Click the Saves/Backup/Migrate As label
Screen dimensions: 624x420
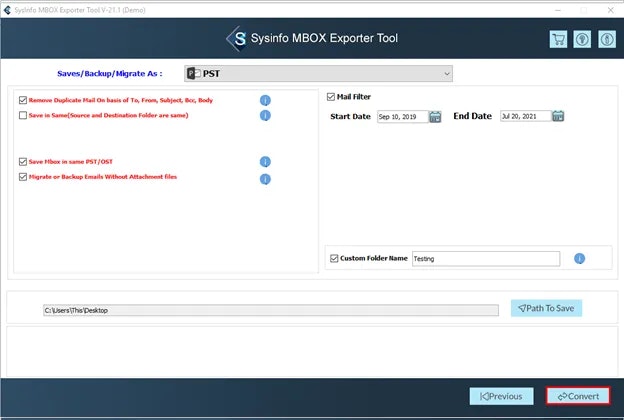point(110,74)
